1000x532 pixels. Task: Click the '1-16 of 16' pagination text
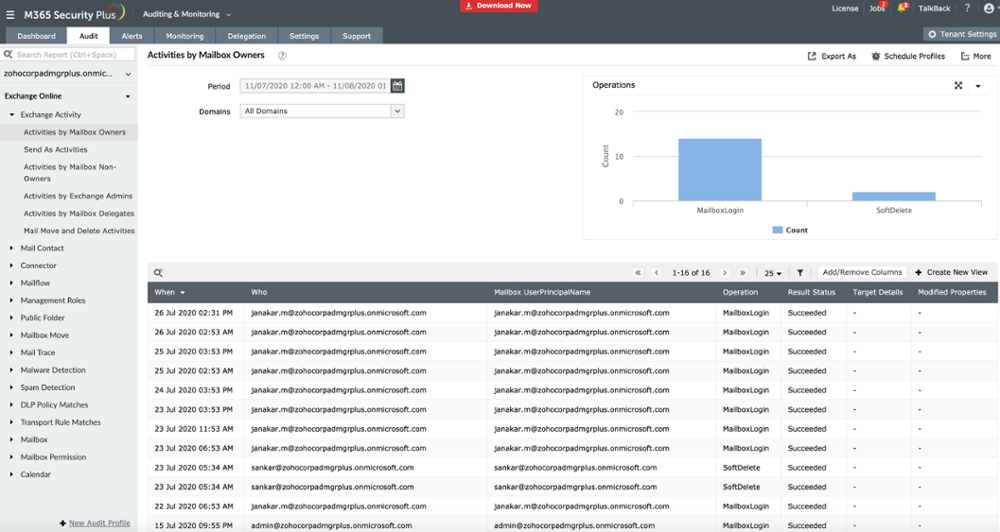pos(691,273)
